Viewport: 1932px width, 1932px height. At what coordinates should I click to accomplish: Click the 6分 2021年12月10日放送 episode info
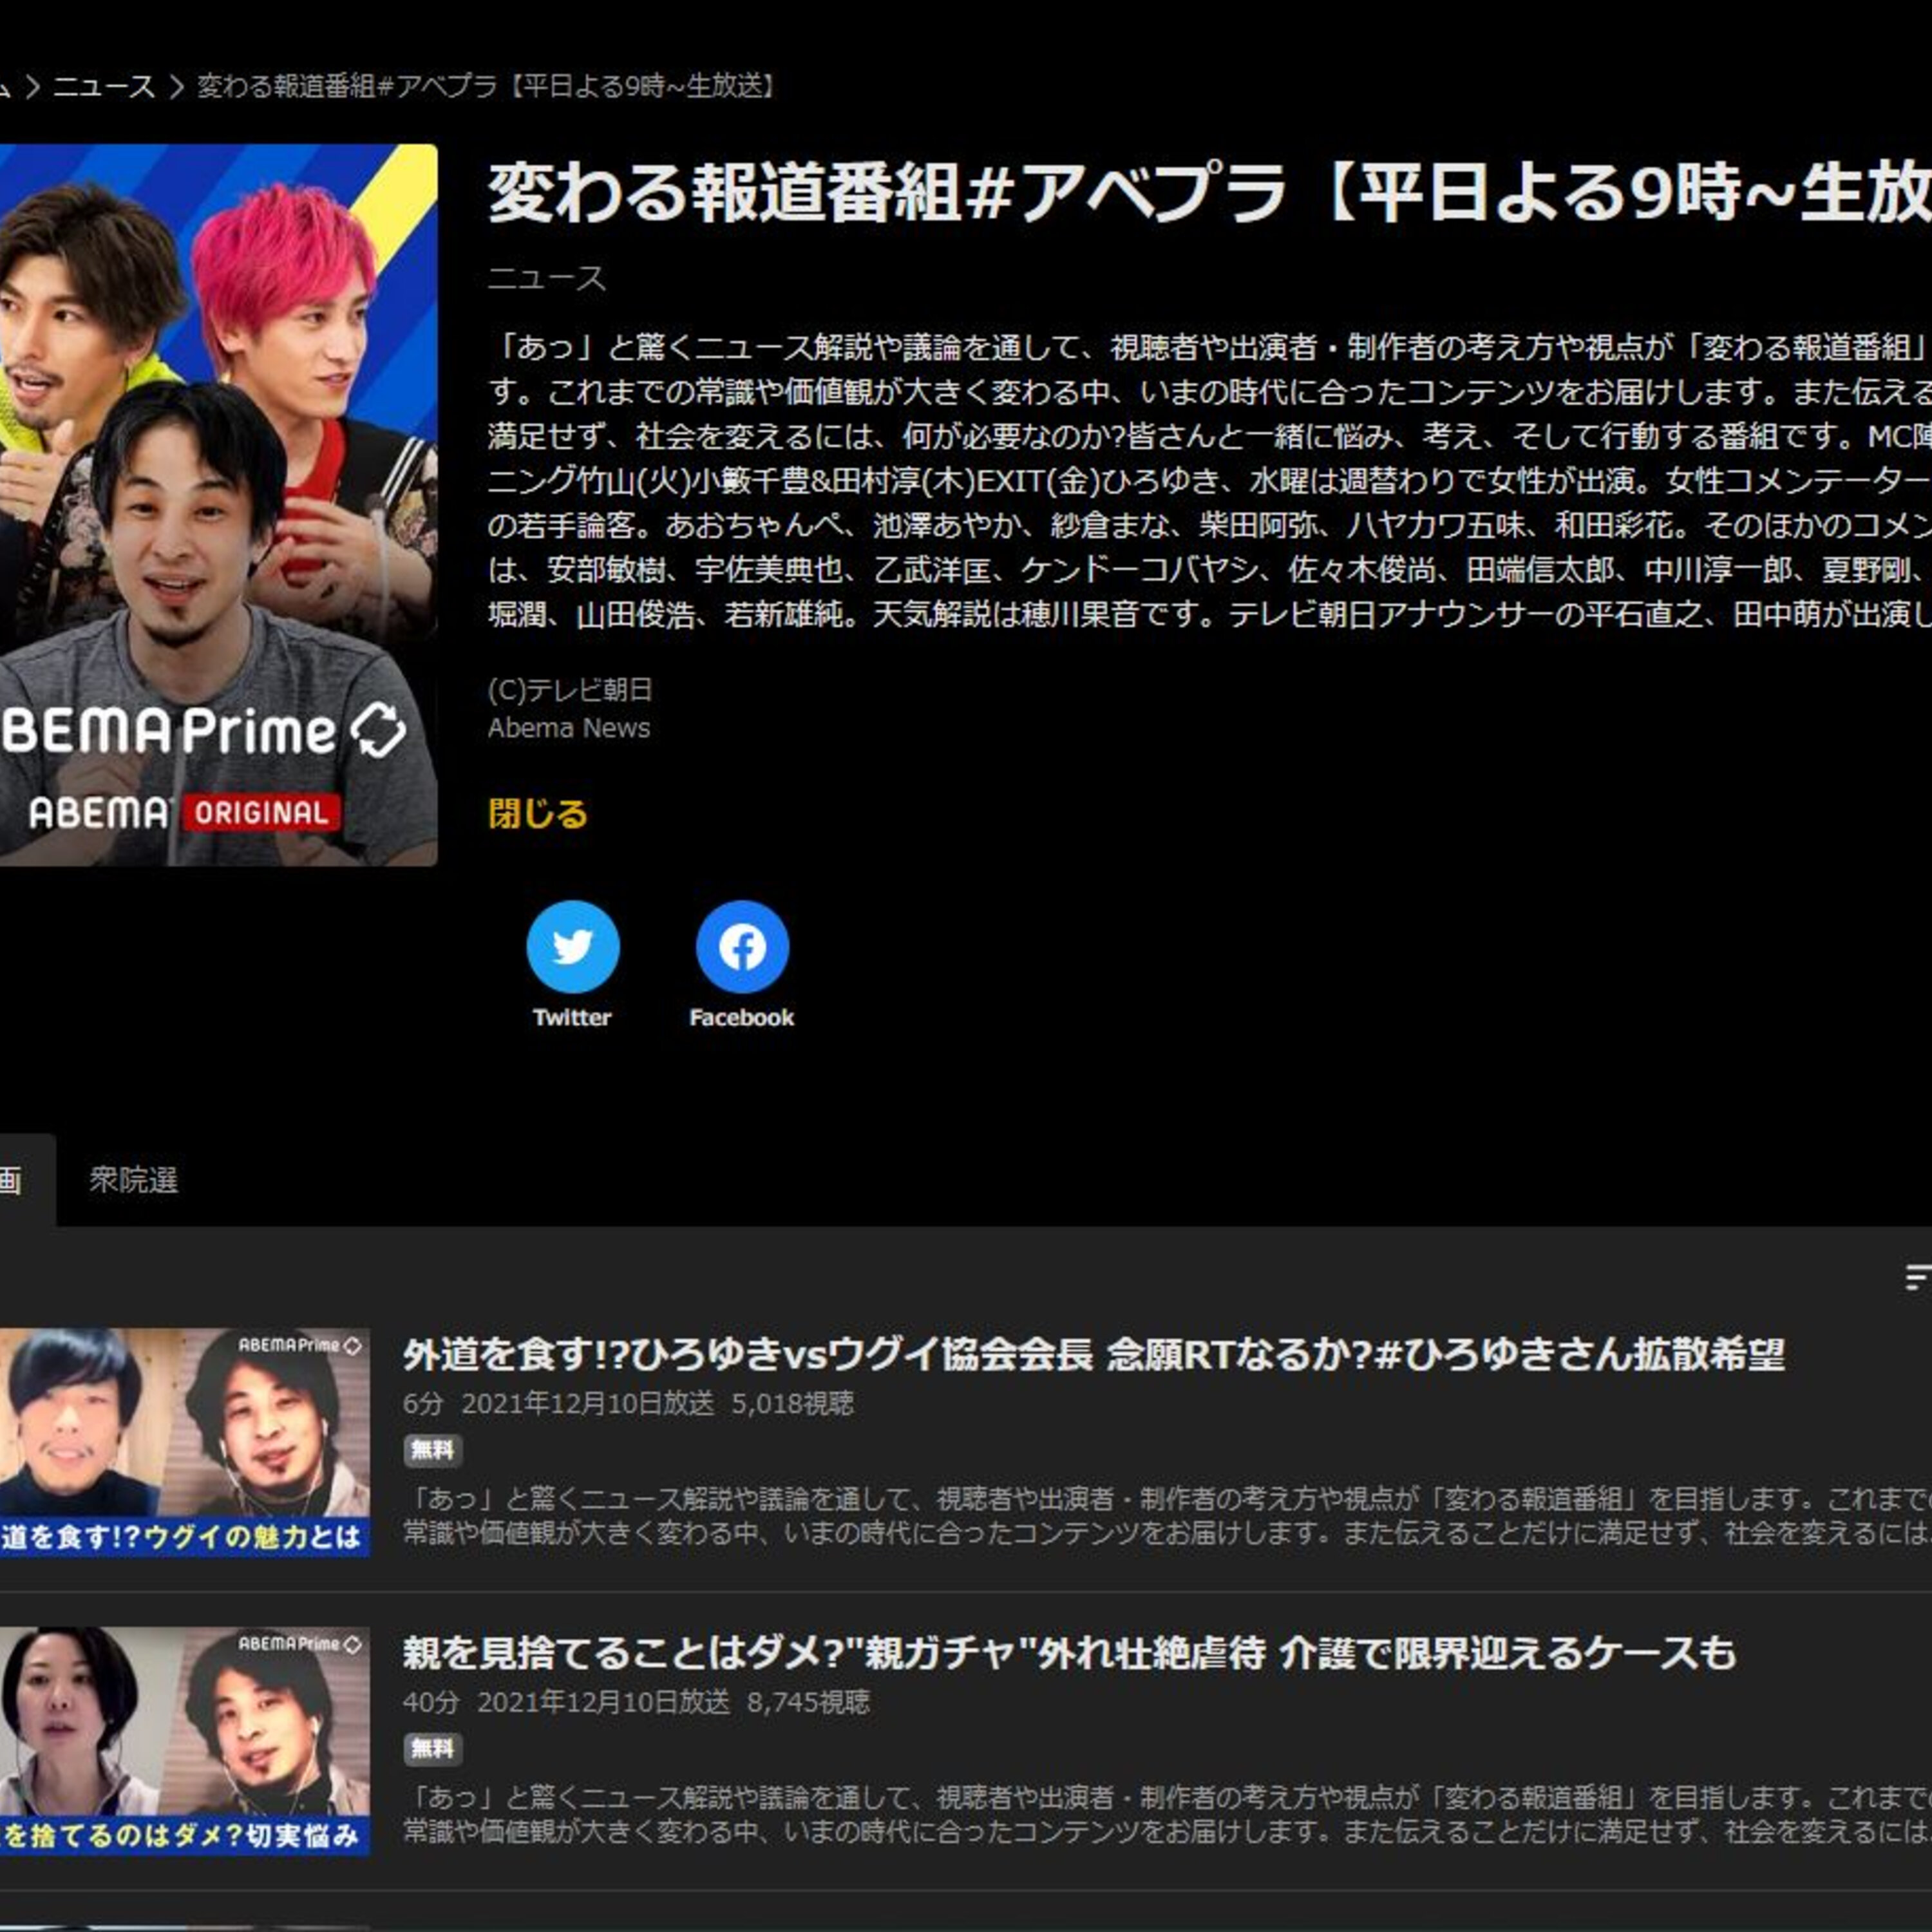[559, 1404]
